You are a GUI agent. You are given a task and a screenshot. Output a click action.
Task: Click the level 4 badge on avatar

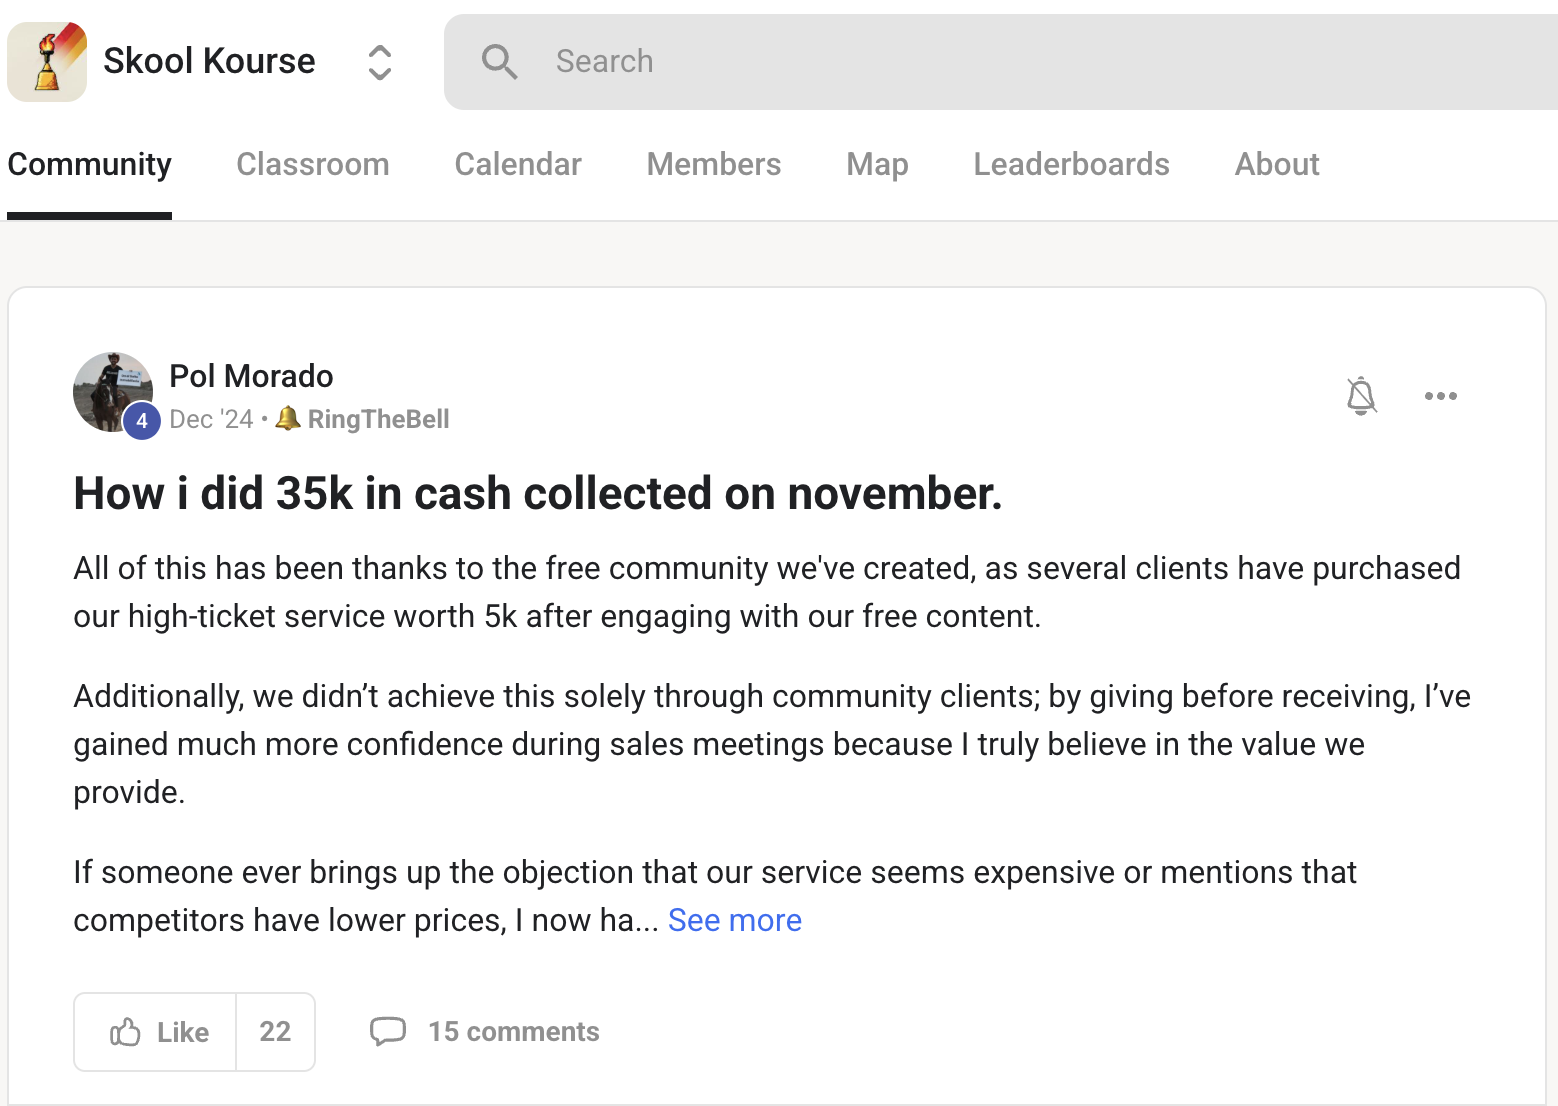click(142, 421)
